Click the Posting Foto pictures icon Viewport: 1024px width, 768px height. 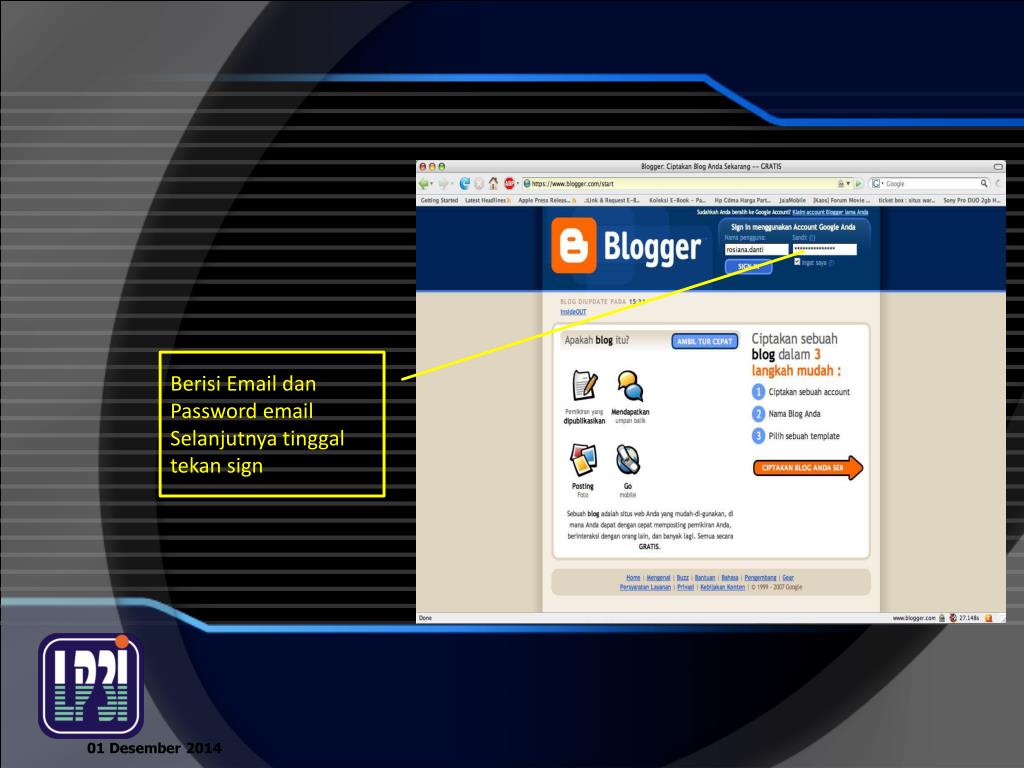coord(583,460)
